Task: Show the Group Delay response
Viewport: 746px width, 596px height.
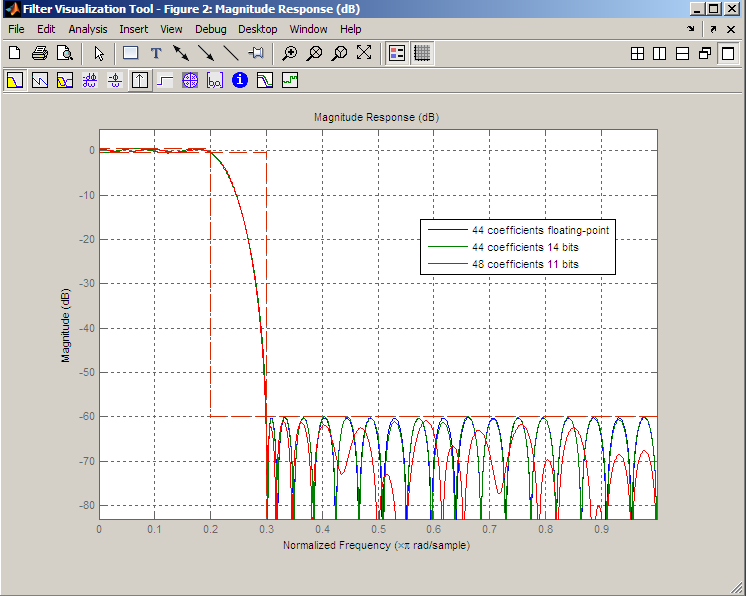Action: click(x=90, y=80)
